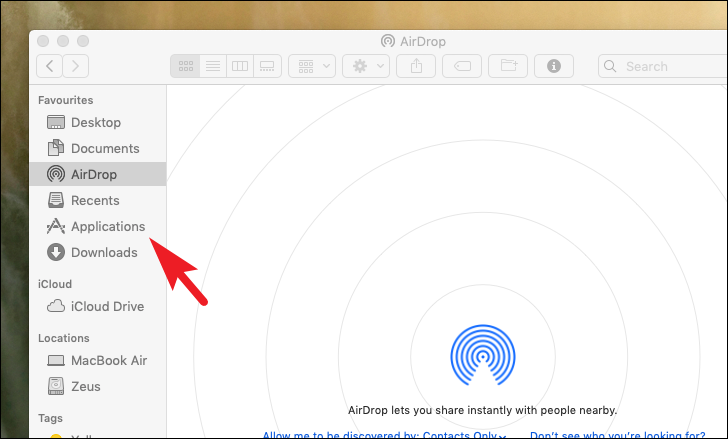The width and height of the screenshot is (728, 439).
Task: Click the Locations section header
Action: [64, 338]
